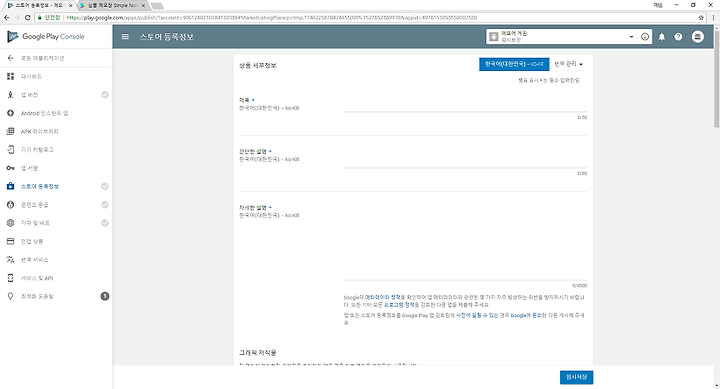Image resolution: width=720 pixels, height=389 pixels.
Task: Open the contact Google (Google에 문의) link
Action: coord(526,316)
